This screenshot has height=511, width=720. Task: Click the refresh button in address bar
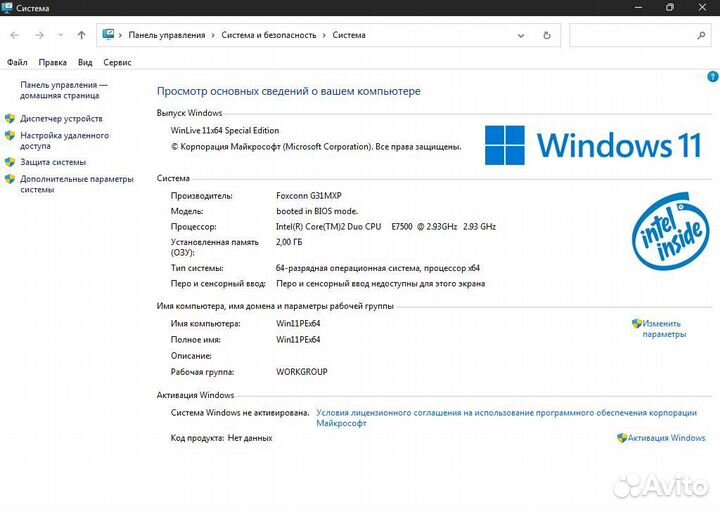[546, 35]
